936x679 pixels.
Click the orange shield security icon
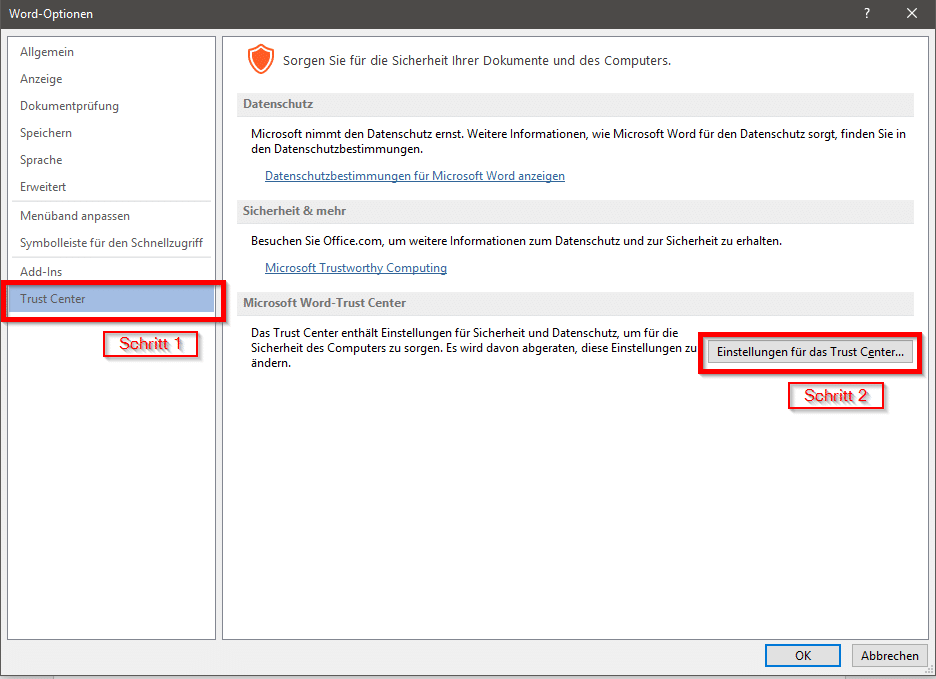click(x=260, y=60)
